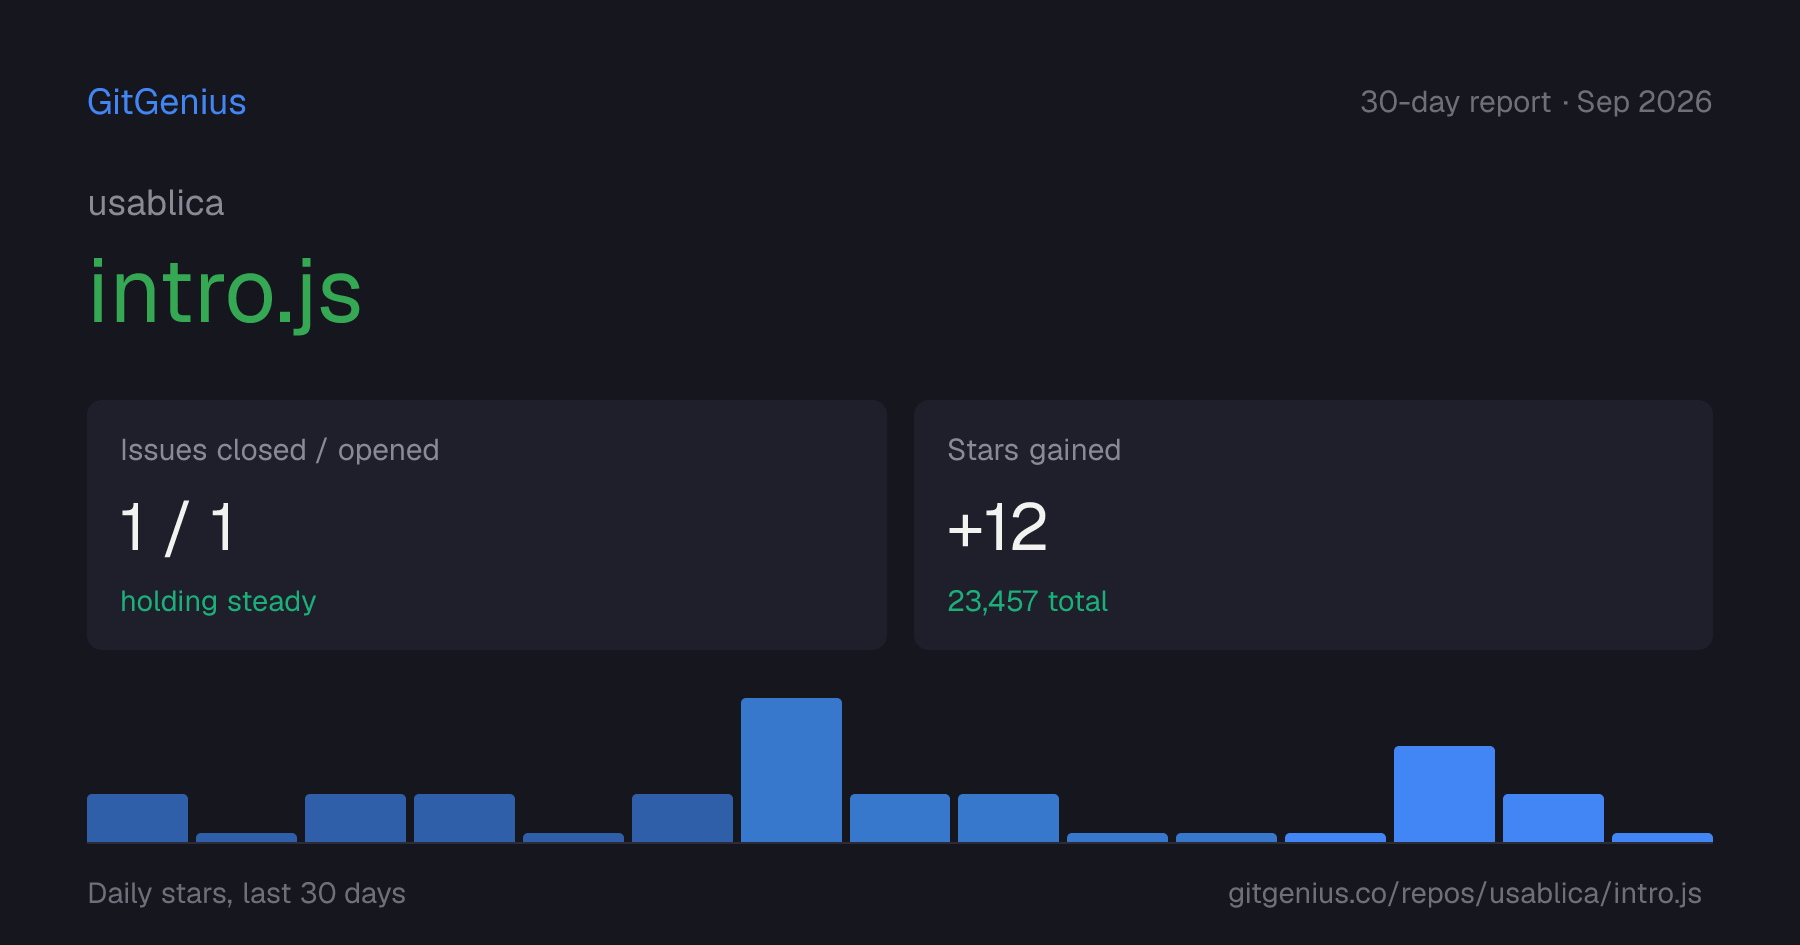Select the last short bar in the chart
1800x945 pixels.
coord(1662,837)
